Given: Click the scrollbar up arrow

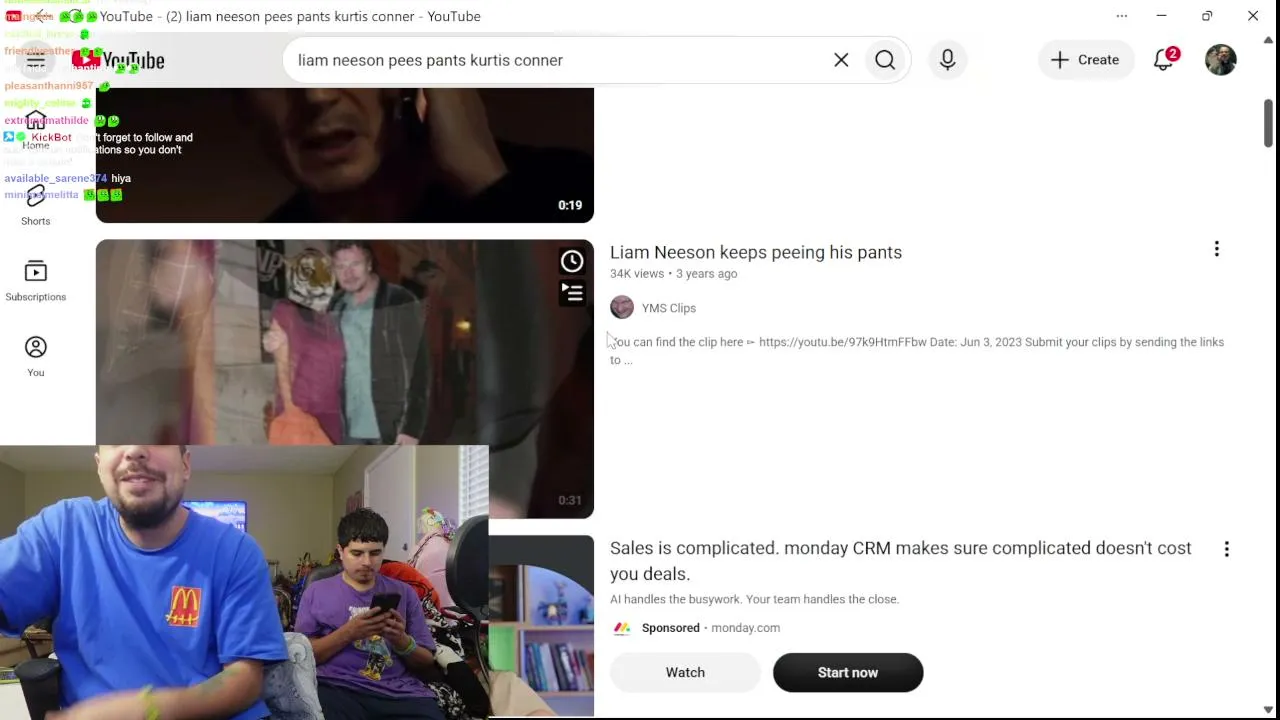Looking at the screenshot, I should (1269, 41).
